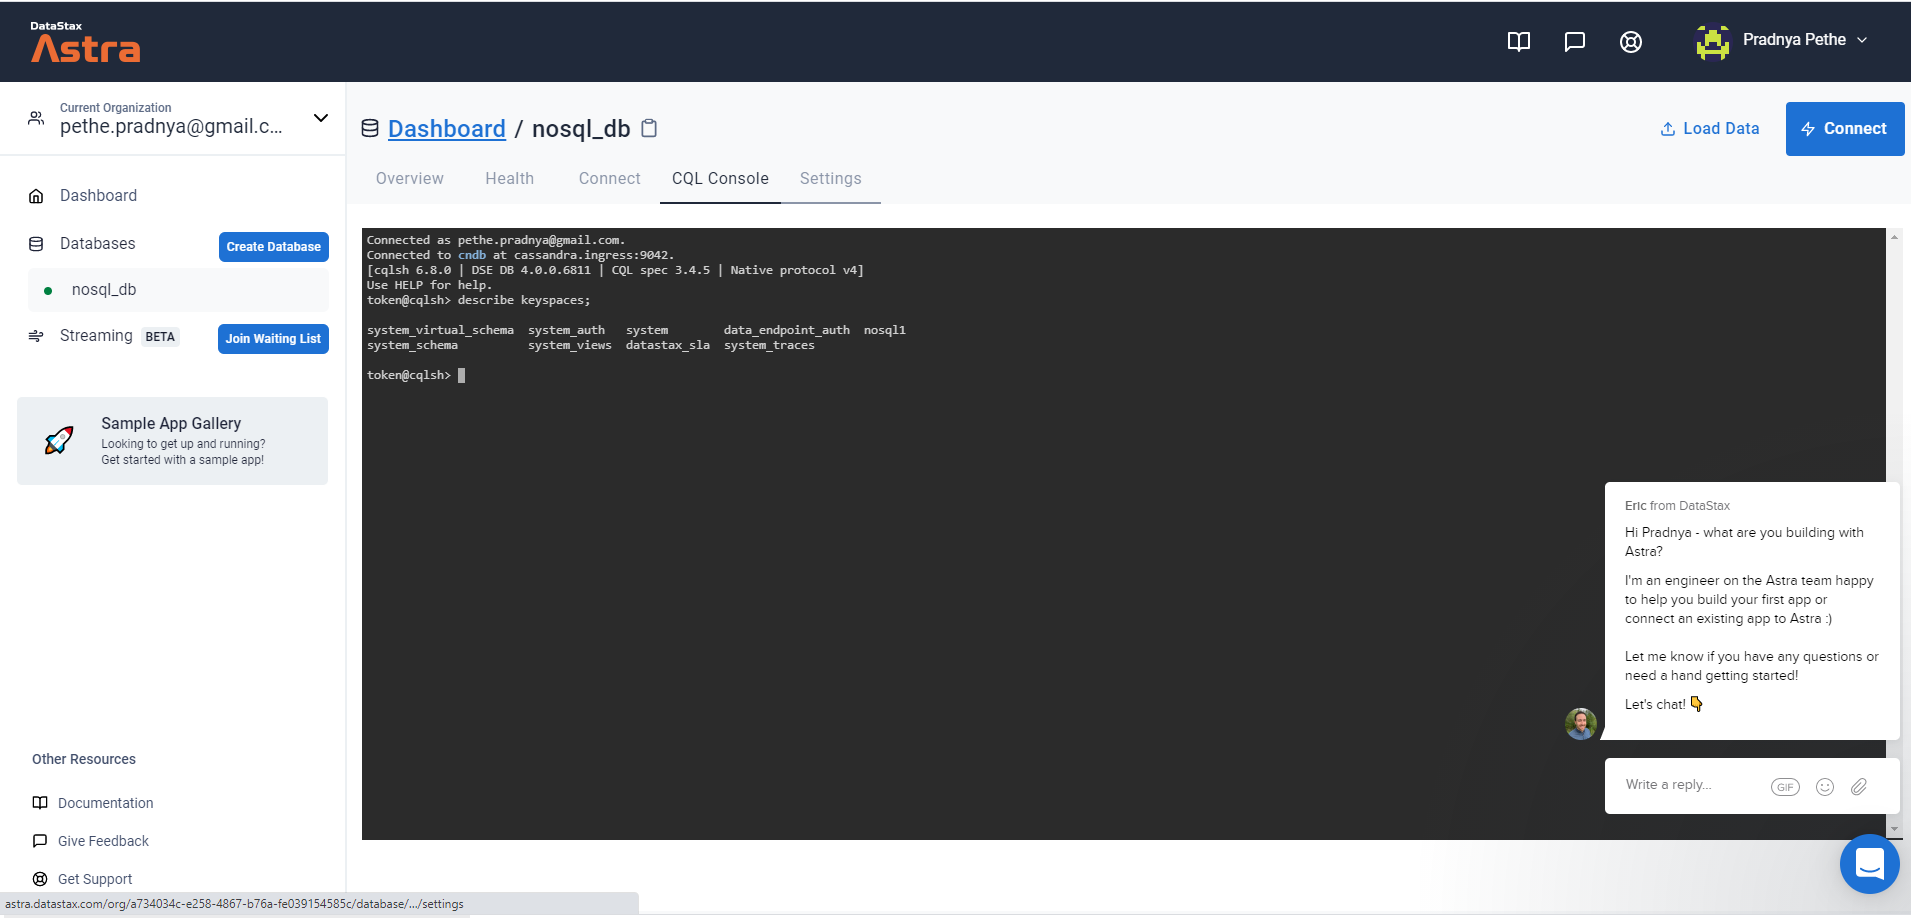This screenshot has width=1911, height=918.
Task: Open the Streaming section in sidebar
Action: [x=96, y=335]
